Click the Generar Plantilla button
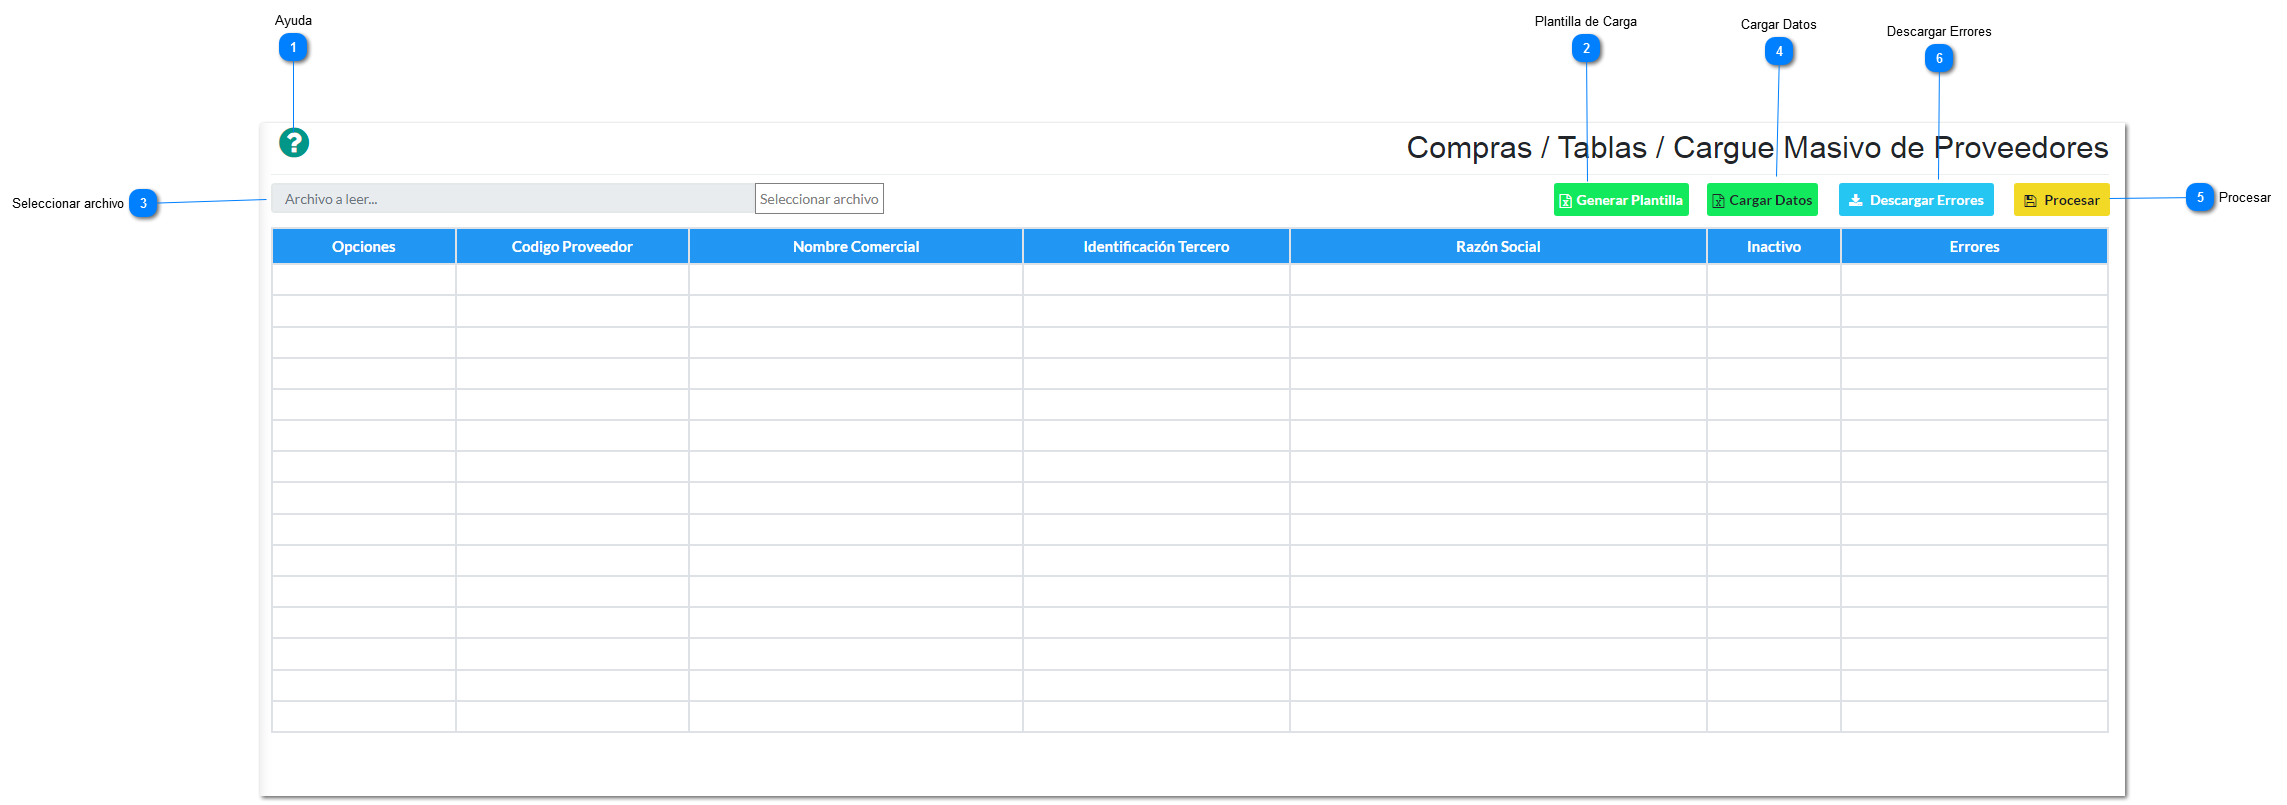 coord(1621,200)
